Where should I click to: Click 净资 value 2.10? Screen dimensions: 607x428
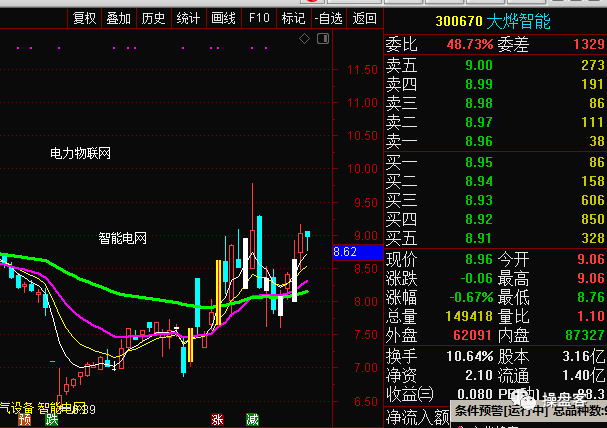tap(479, 375)
